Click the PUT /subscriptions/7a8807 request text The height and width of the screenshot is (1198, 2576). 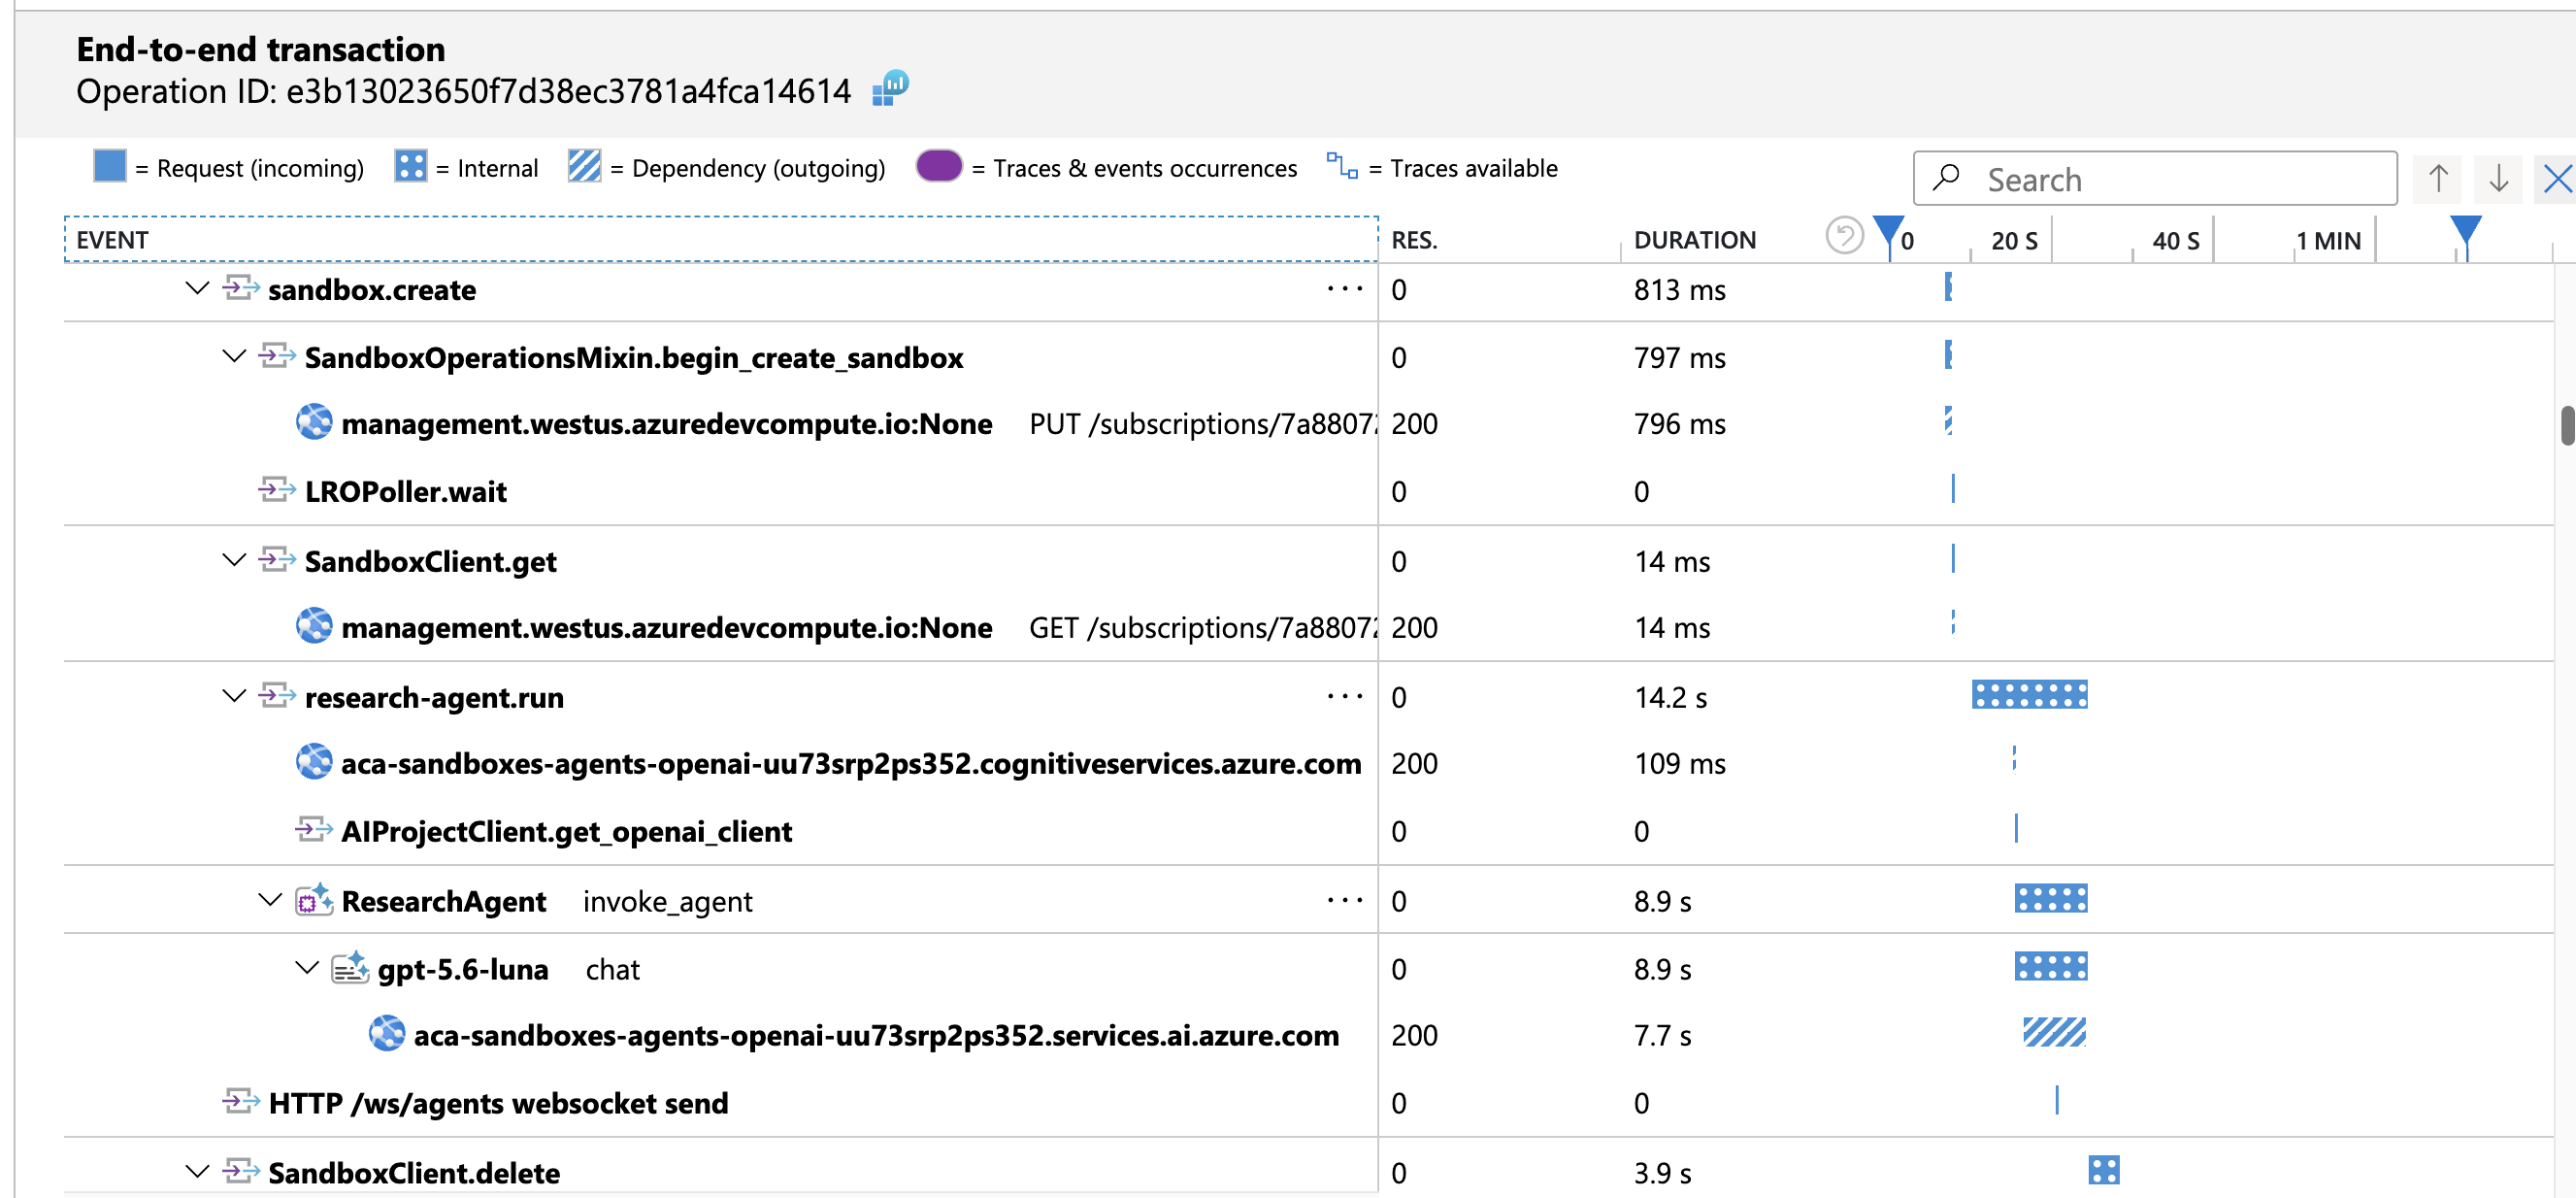point(1202,424)
